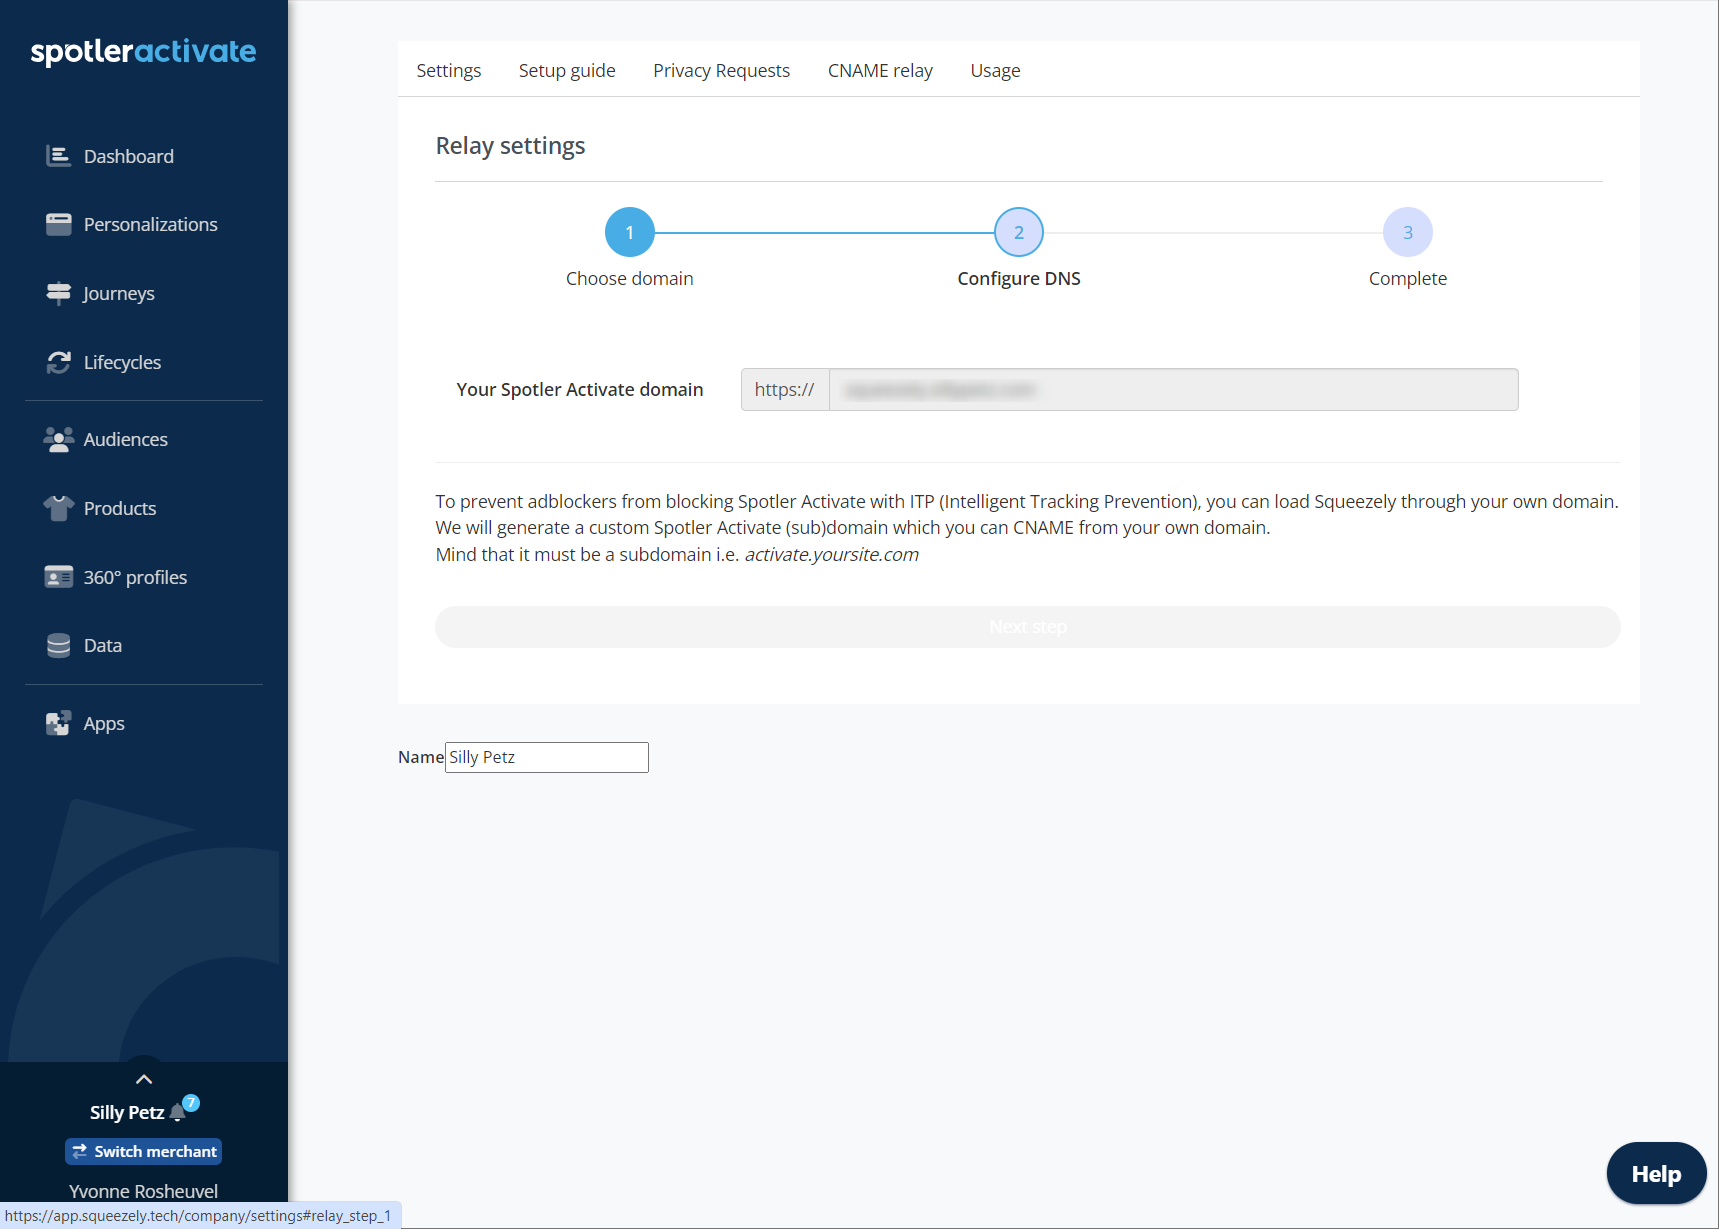Go back to step 1 Choose domain
Image resolution: width=1719 pixels, height=1229 pixels.
(x=630, y=232)
